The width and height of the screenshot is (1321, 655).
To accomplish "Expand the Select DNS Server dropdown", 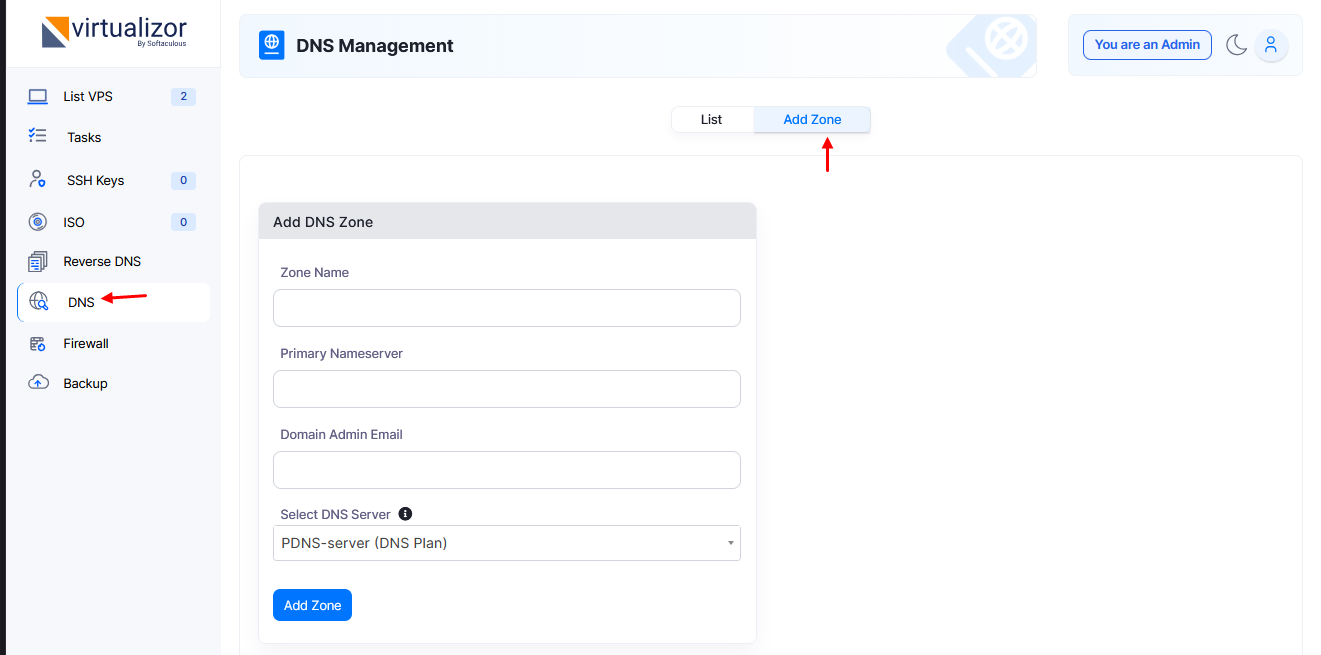I will [x=506, y=543].
